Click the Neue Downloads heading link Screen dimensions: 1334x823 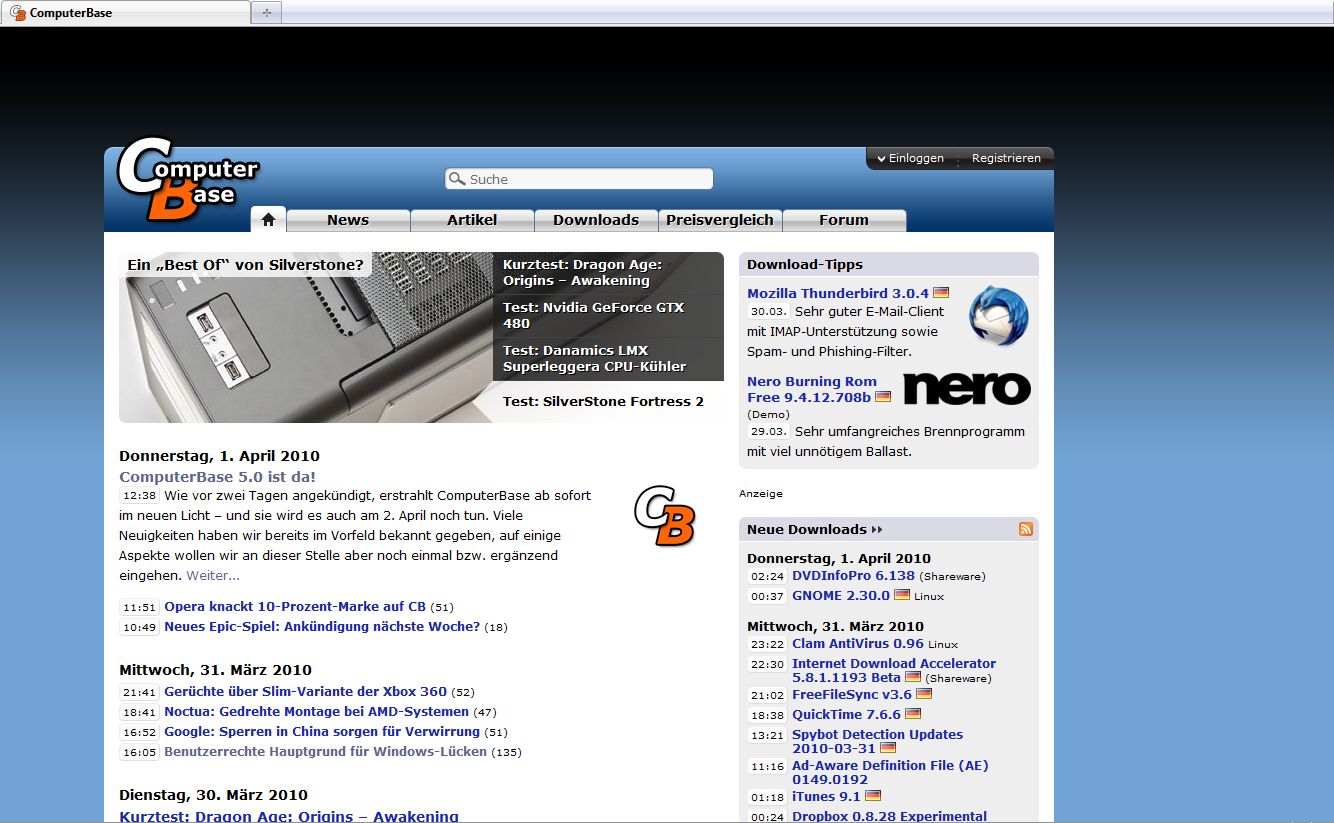pos(807,529)
